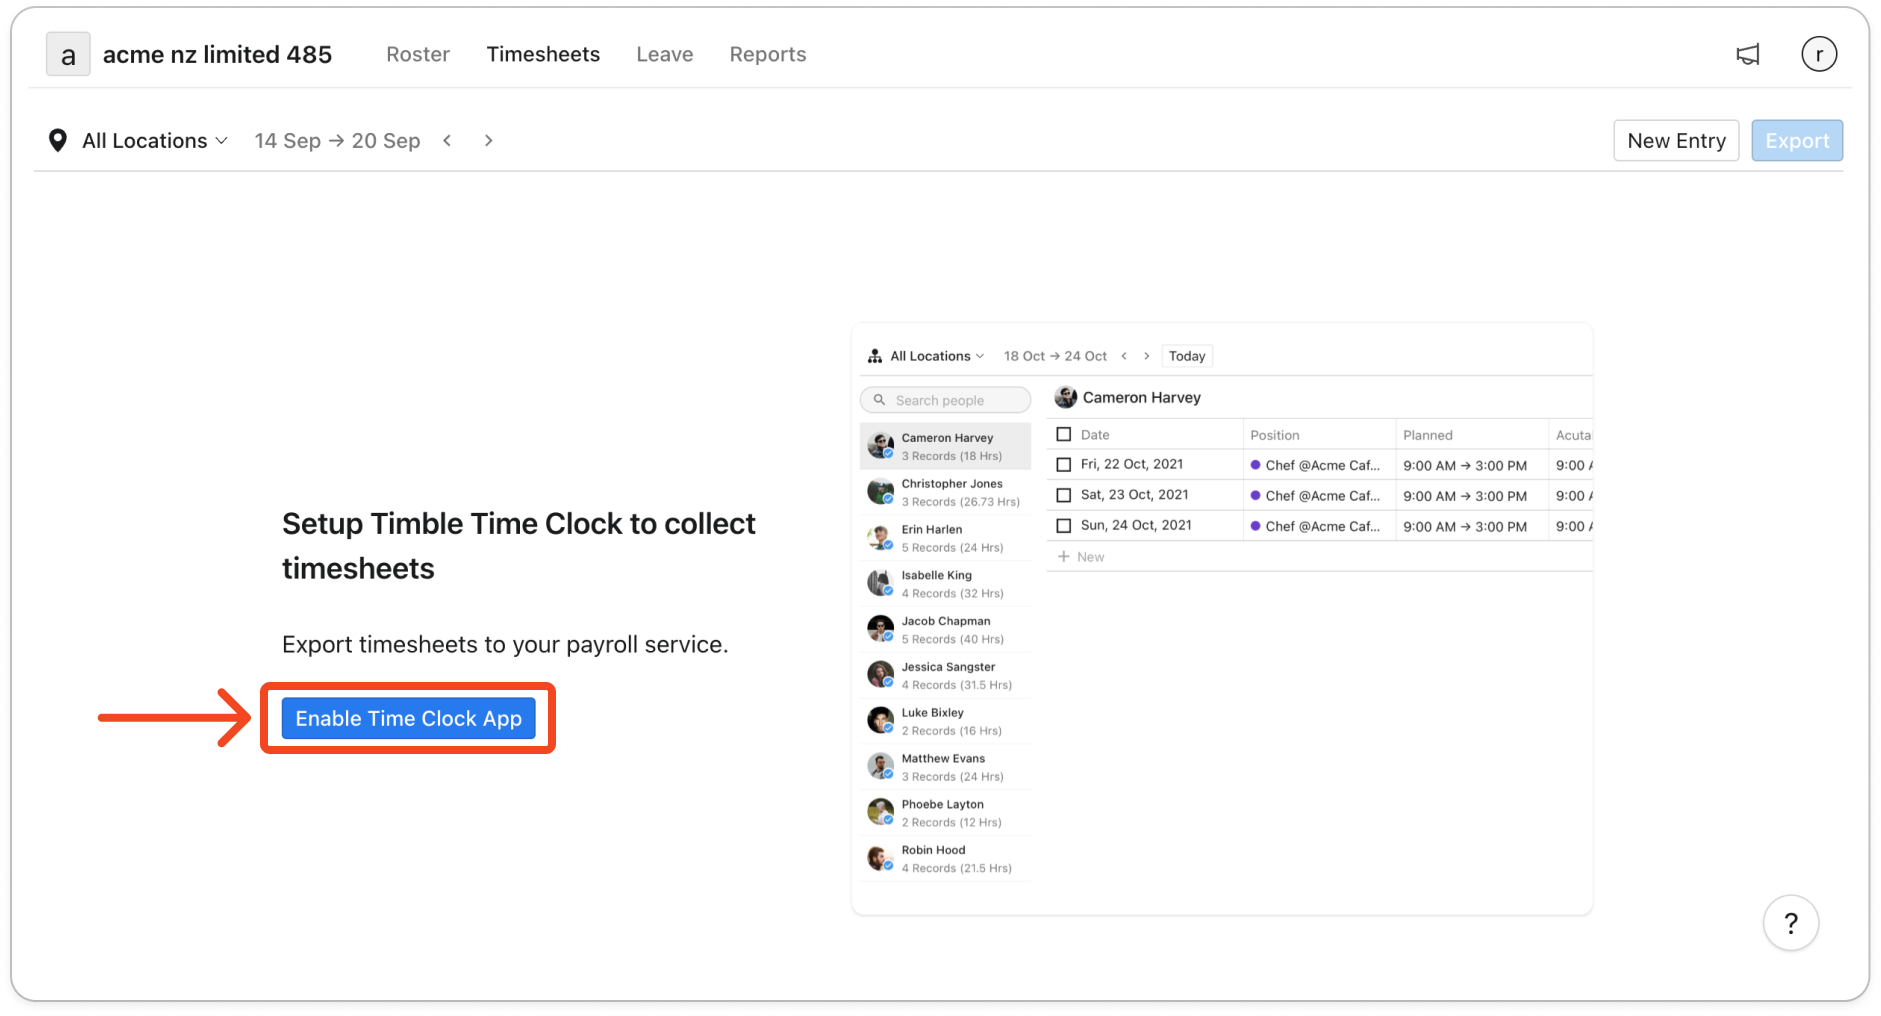
Task: Select Robin Hood 4 Records (21.5 Hrs)
Action: 945,859
